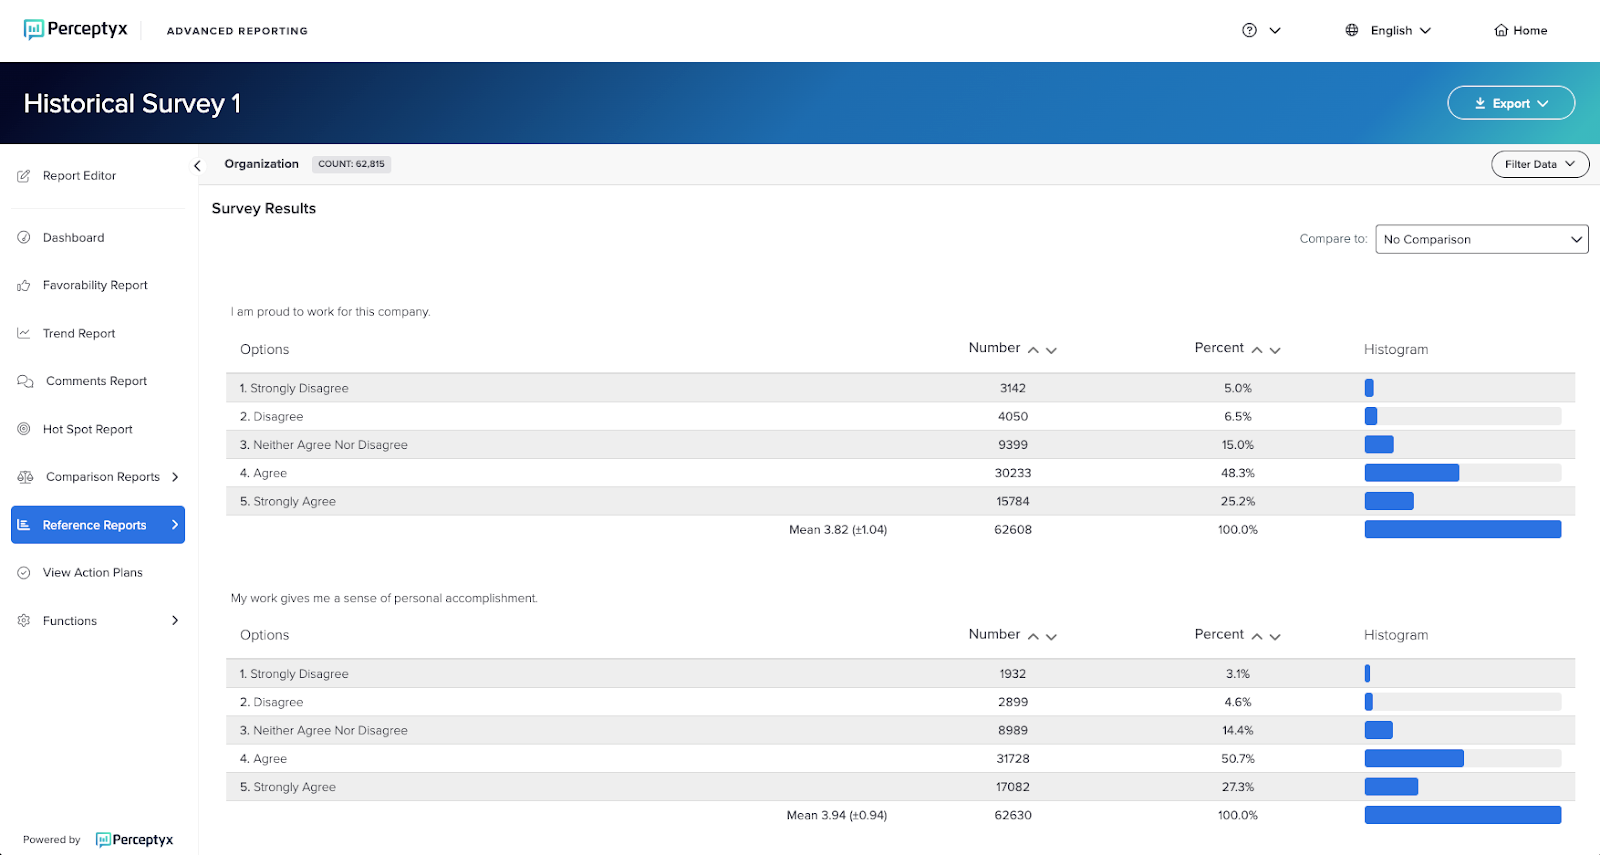The height and width of the screenshot is (855, 1600).
Task: Sort Number descending in the proud question table
Action: point(1051,350)
